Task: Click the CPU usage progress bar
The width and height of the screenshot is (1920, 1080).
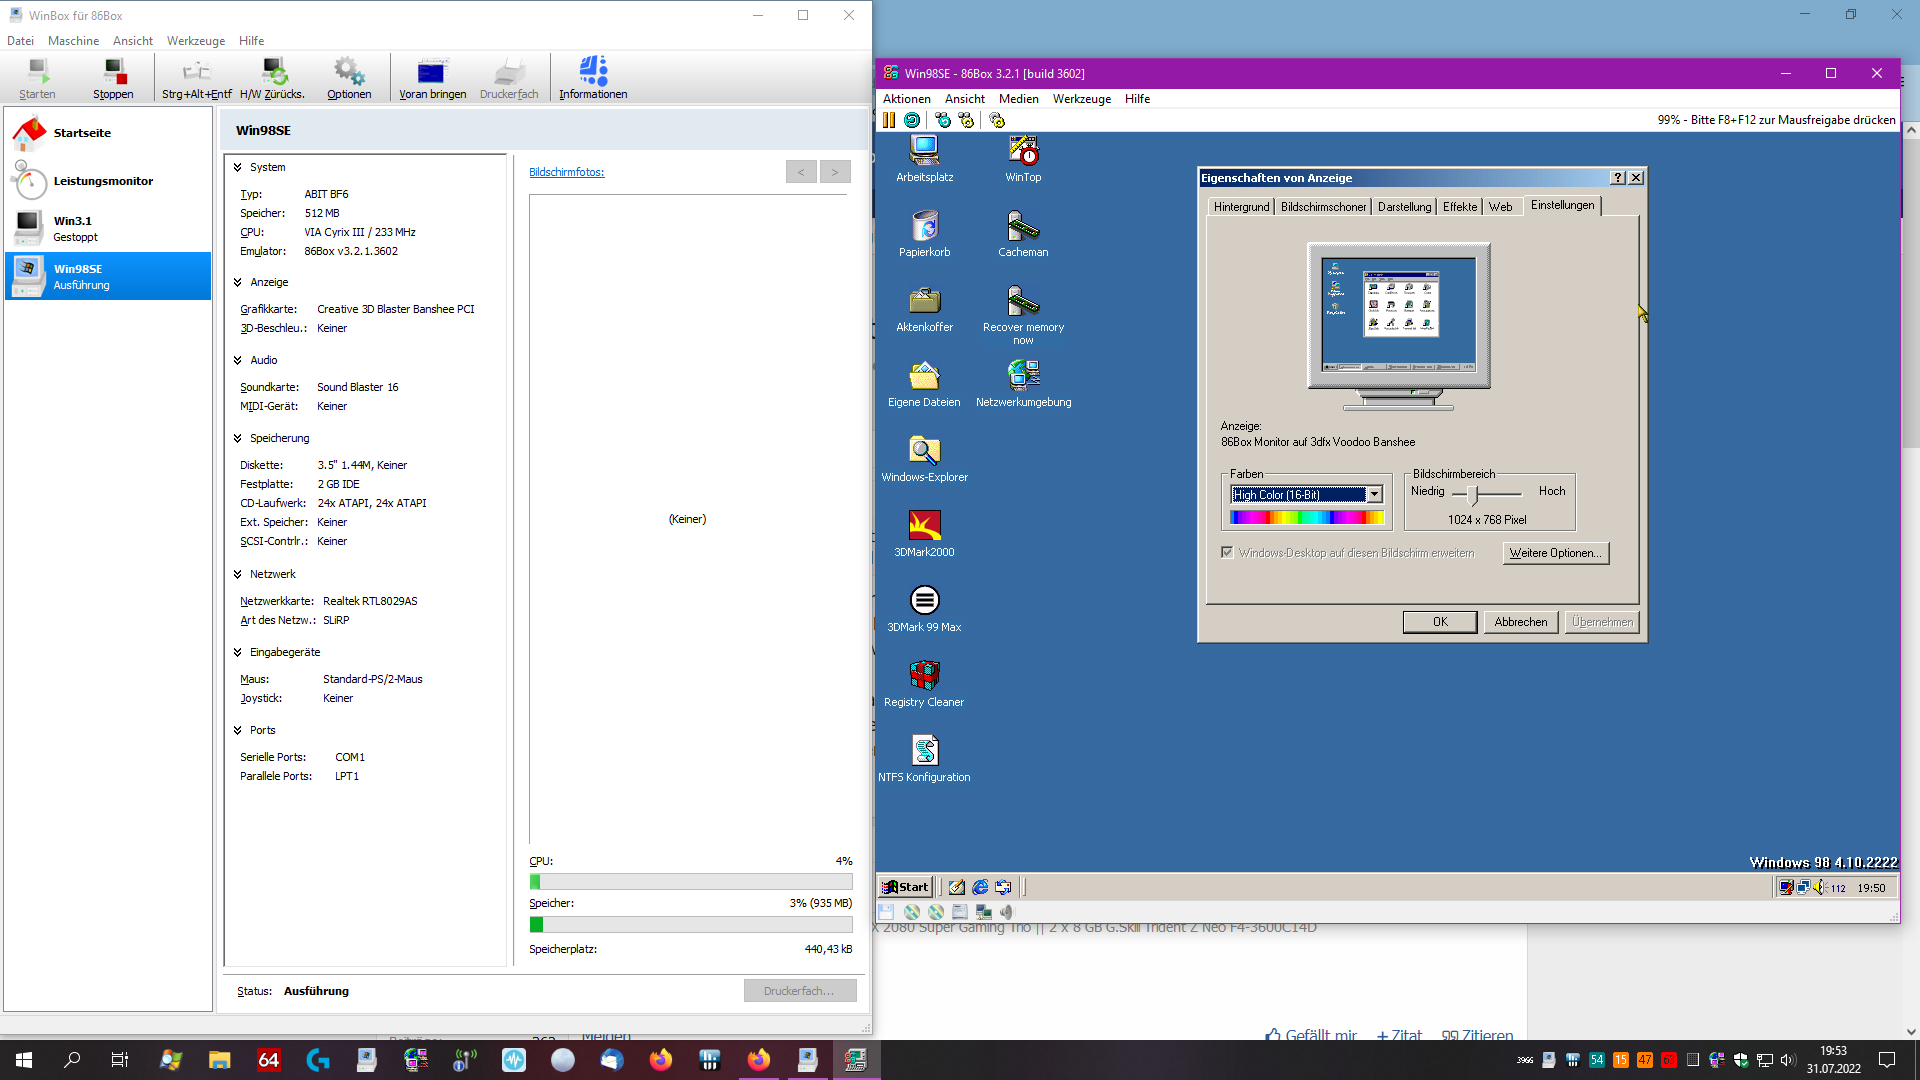Action: [690, 882]
